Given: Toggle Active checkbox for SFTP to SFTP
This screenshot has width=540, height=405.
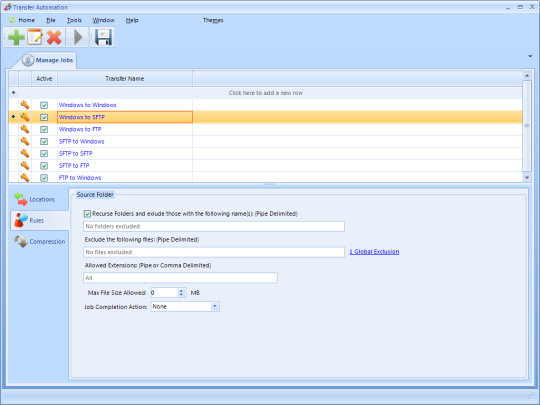Looking at the screenshot, I should pos(44,154).
